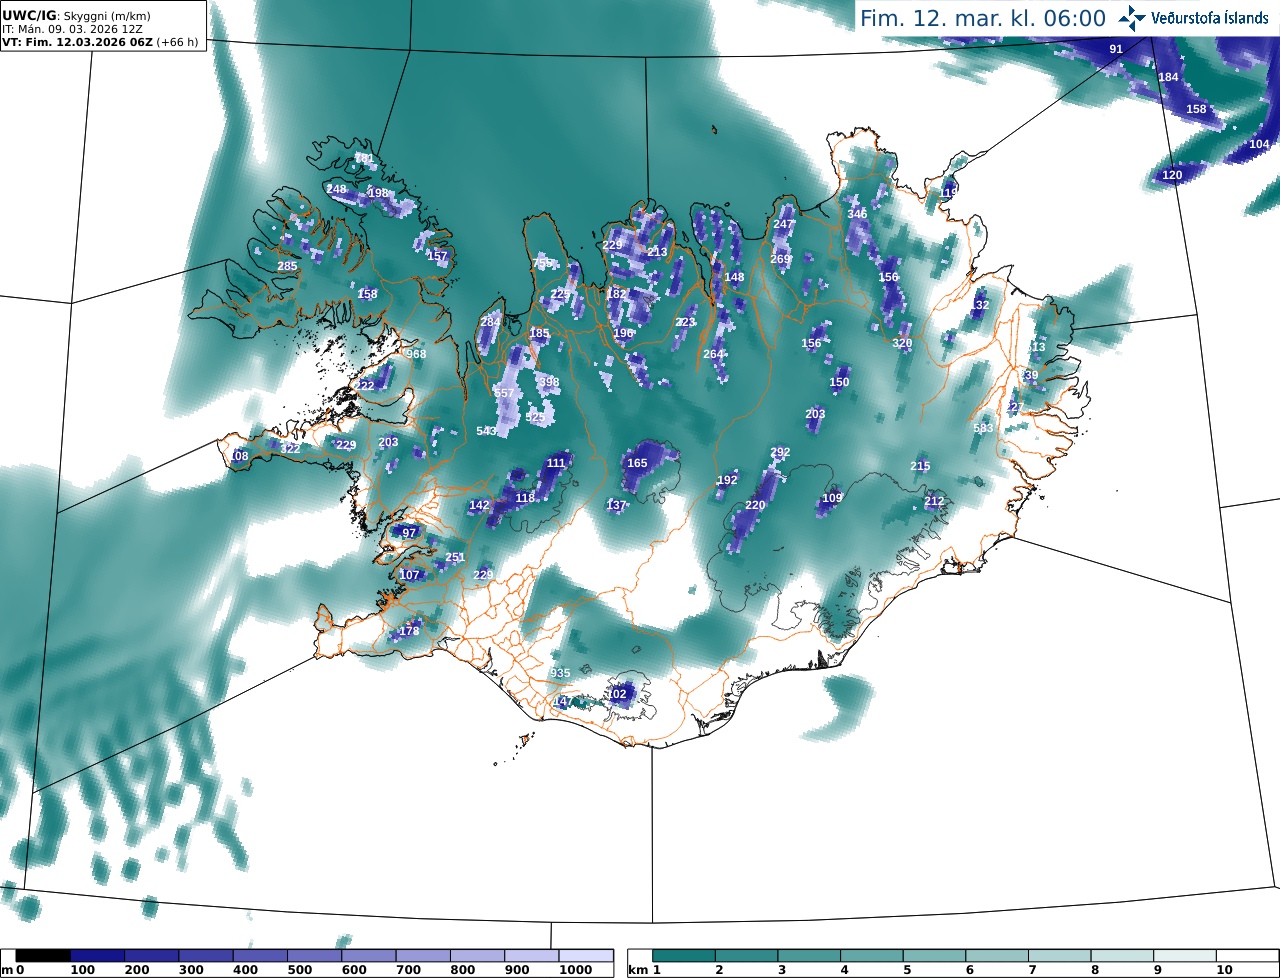Click the visibility value 120 offshore northeast
This screenshot has height=978, width=1280.
point(1172,175)
